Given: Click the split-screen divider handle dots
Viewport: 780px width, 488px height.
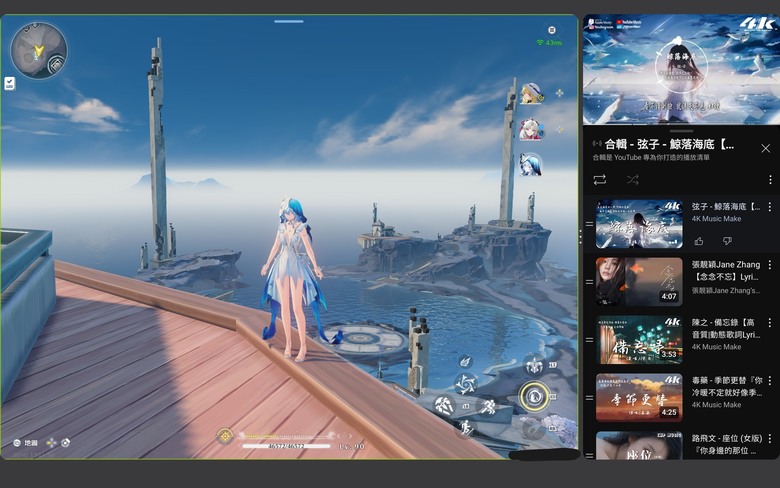Looking at the screenshot, I should click(581, 237).
